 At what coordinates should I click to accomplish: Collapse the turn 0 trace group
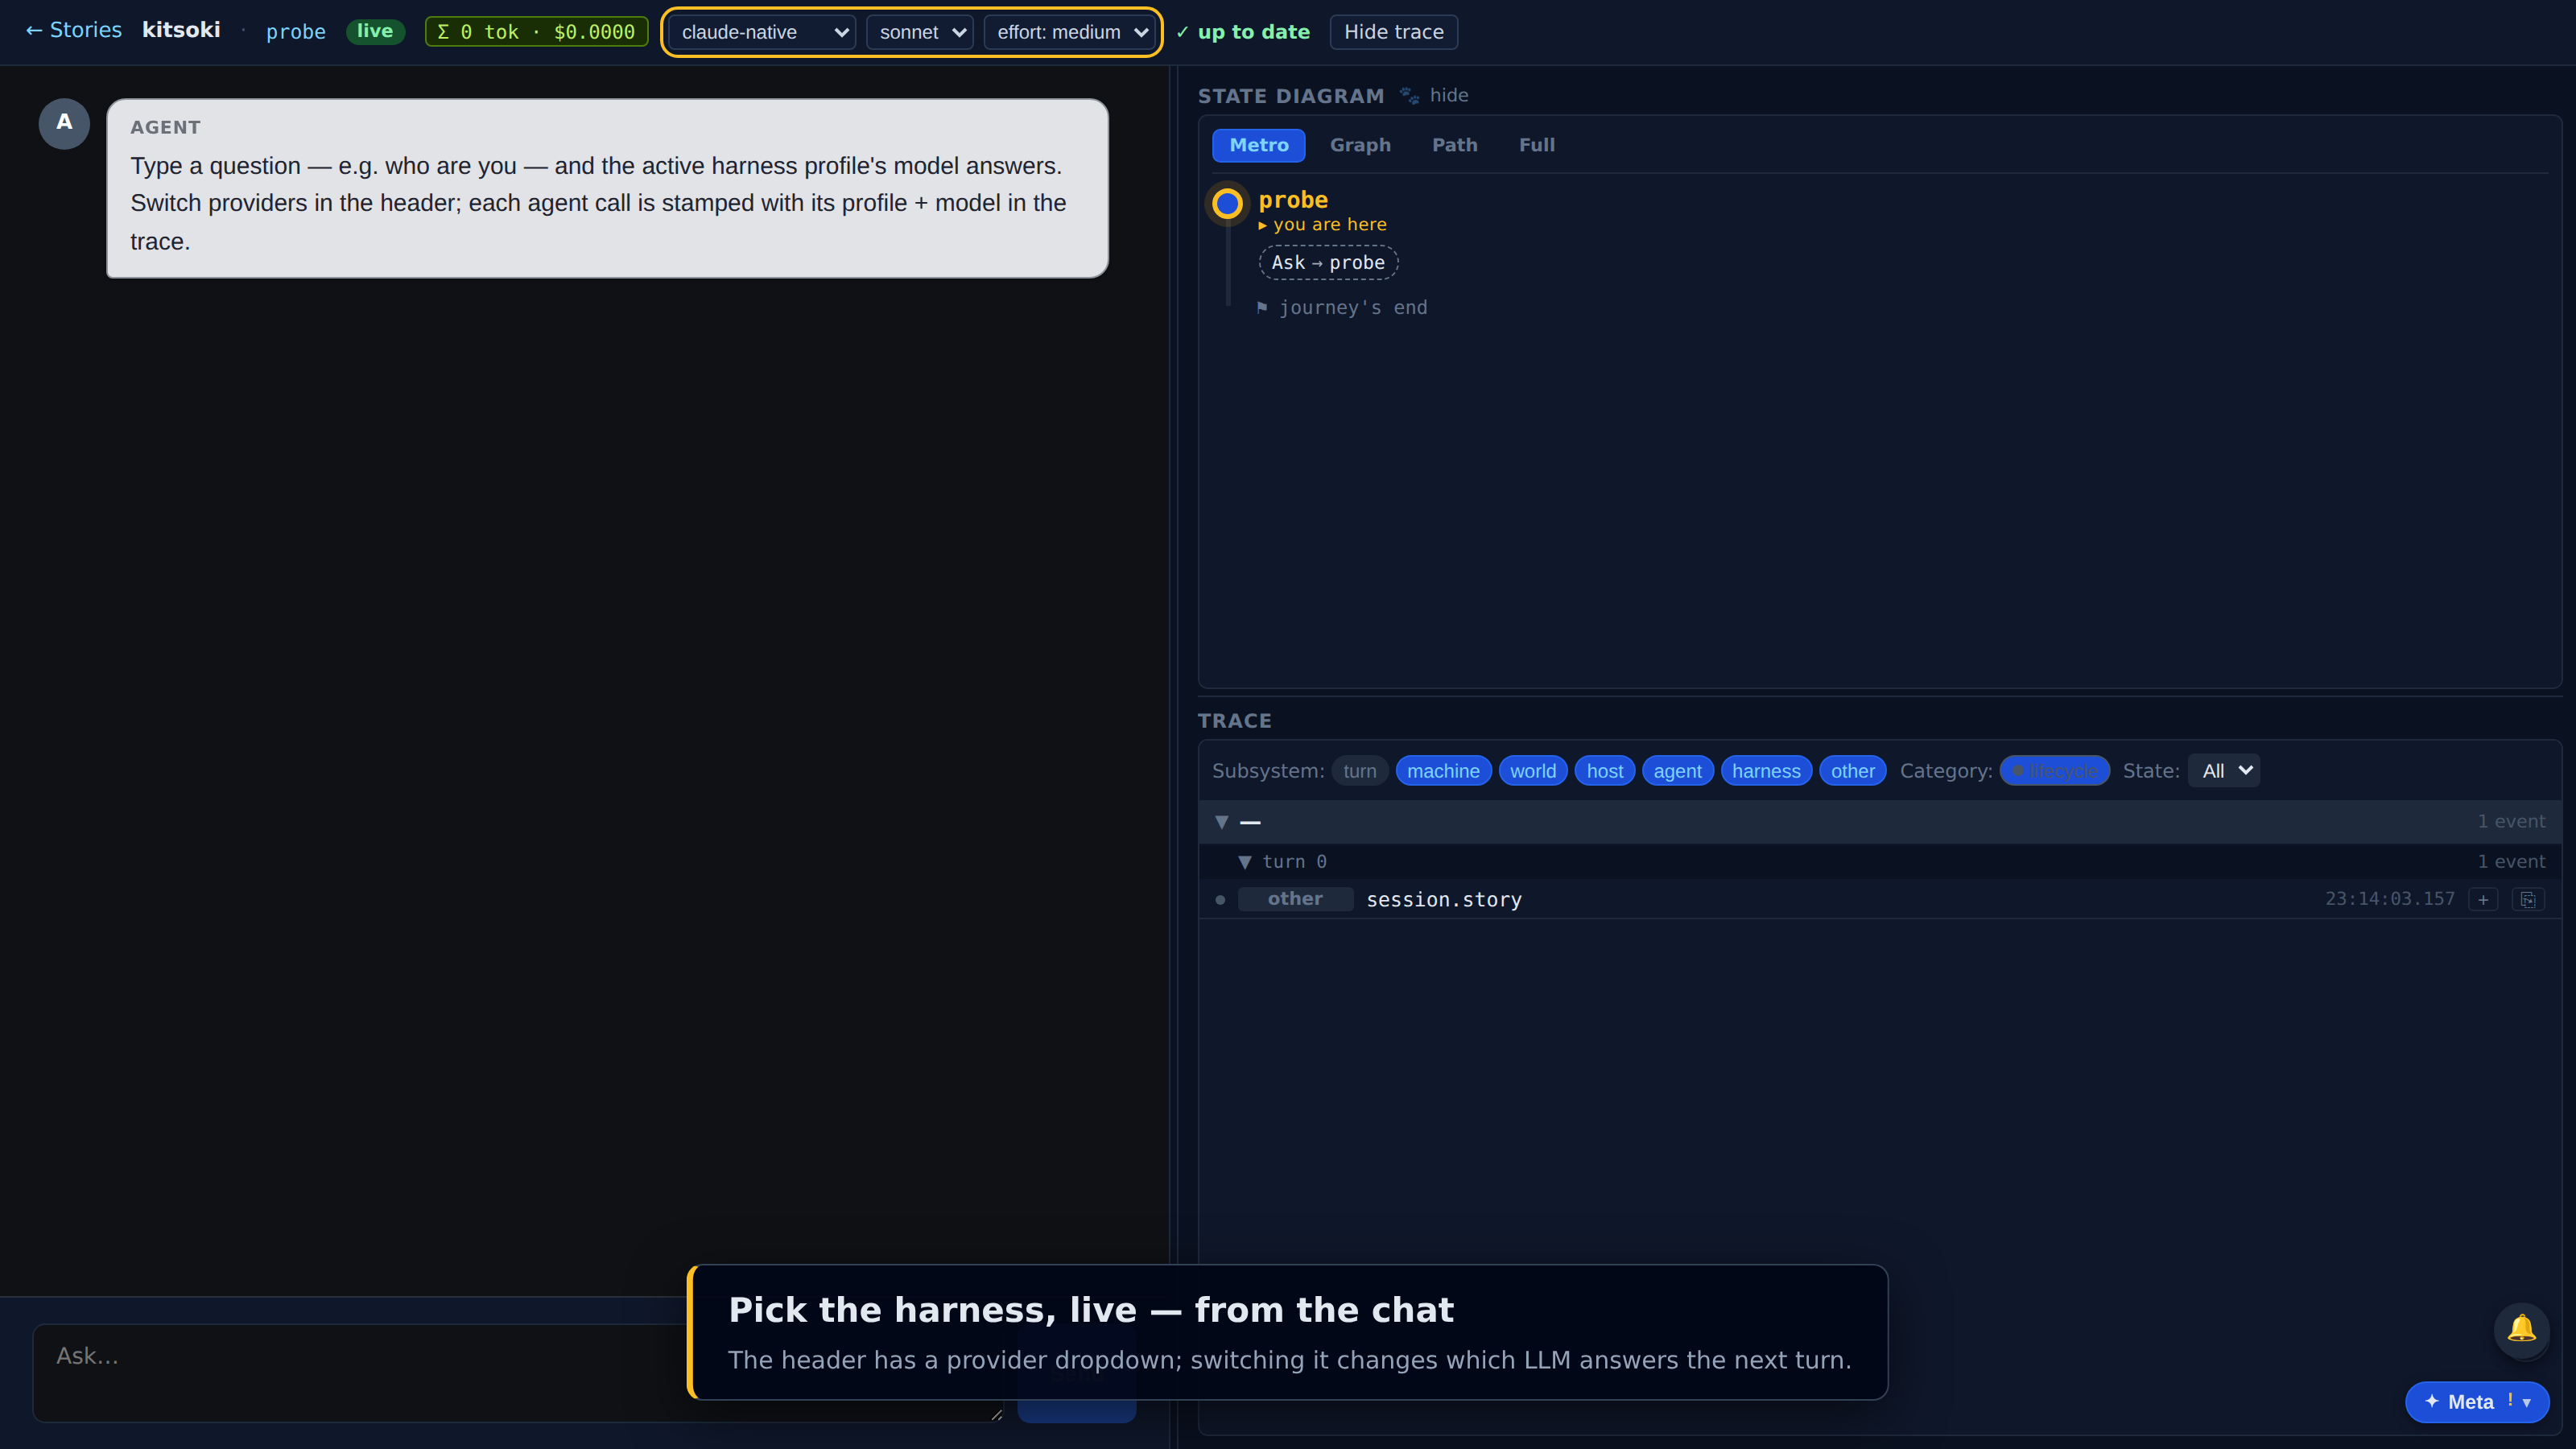click(1244, 862)
